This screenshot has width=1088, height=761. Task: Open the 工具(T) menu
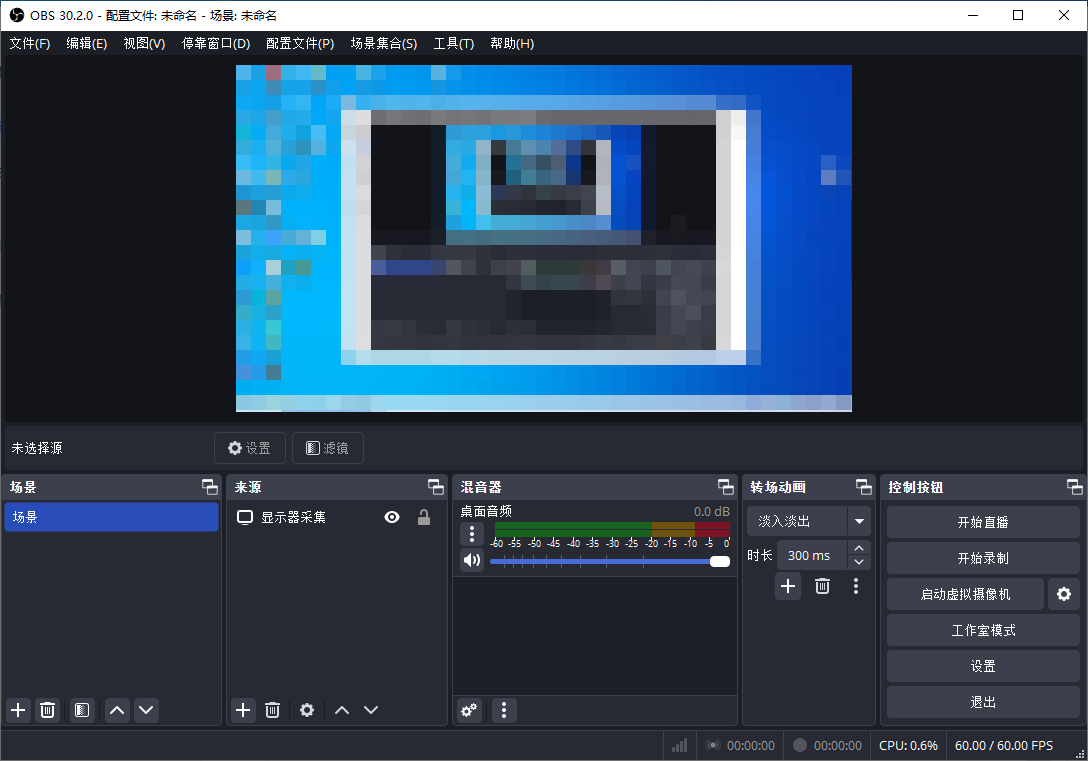click(453, 43)
